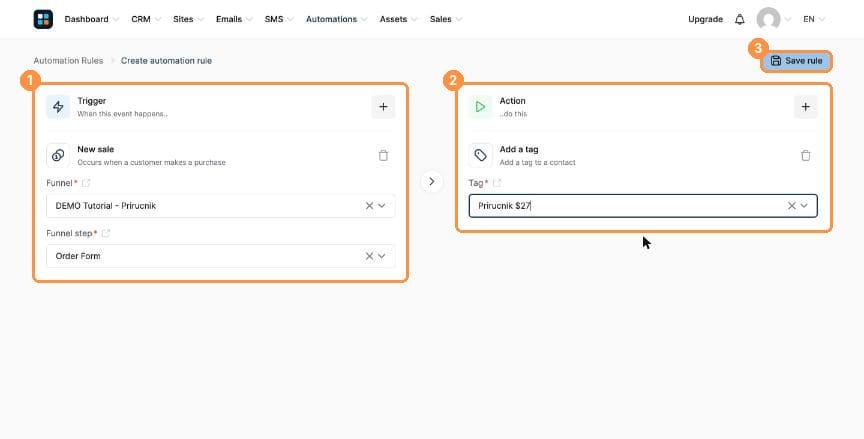
Task: Click the Action play icon
Action: [x=480, y=107]
